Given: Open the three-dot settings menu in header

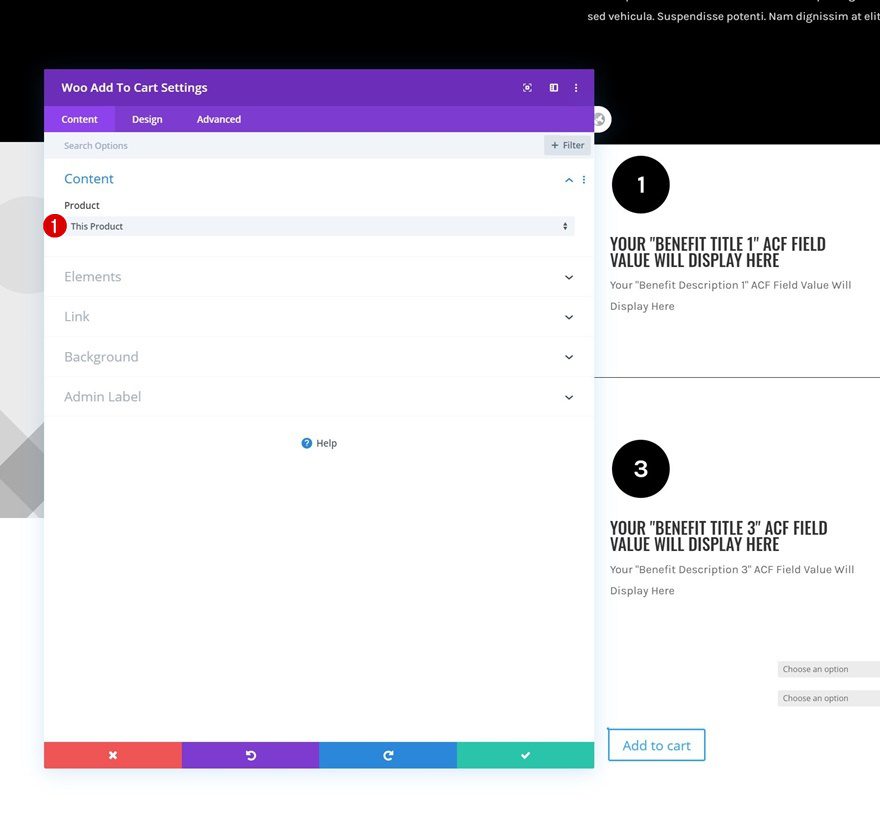Looking at the screenshot, I should tap(576, 88).
